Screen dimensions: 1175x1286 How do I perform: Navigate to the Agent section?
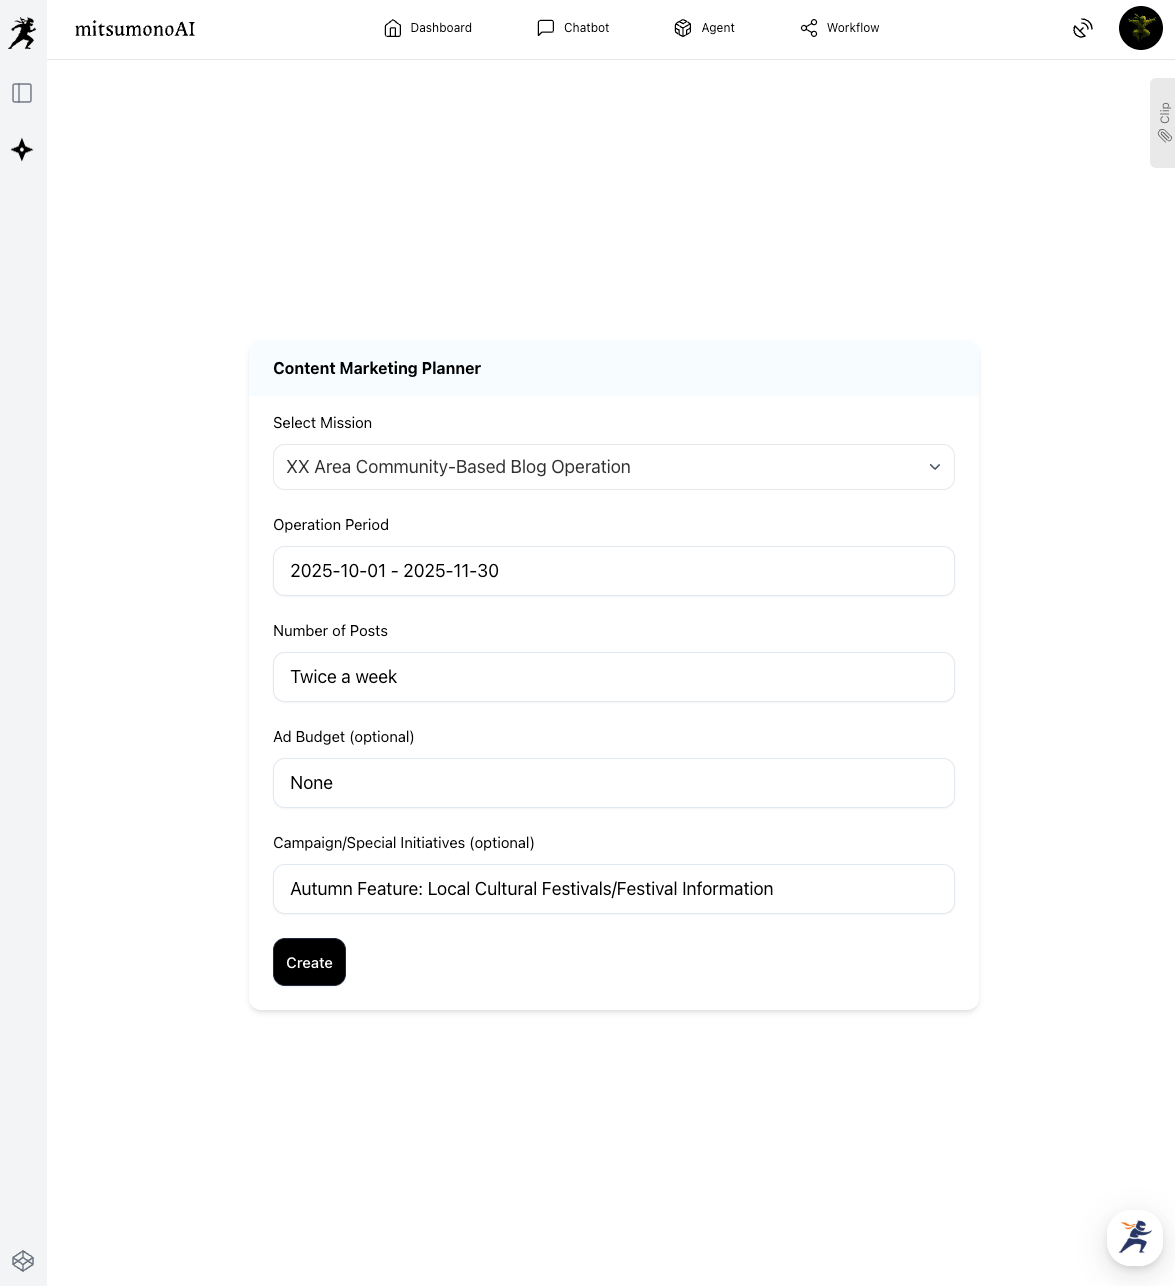tap(705, 28)
